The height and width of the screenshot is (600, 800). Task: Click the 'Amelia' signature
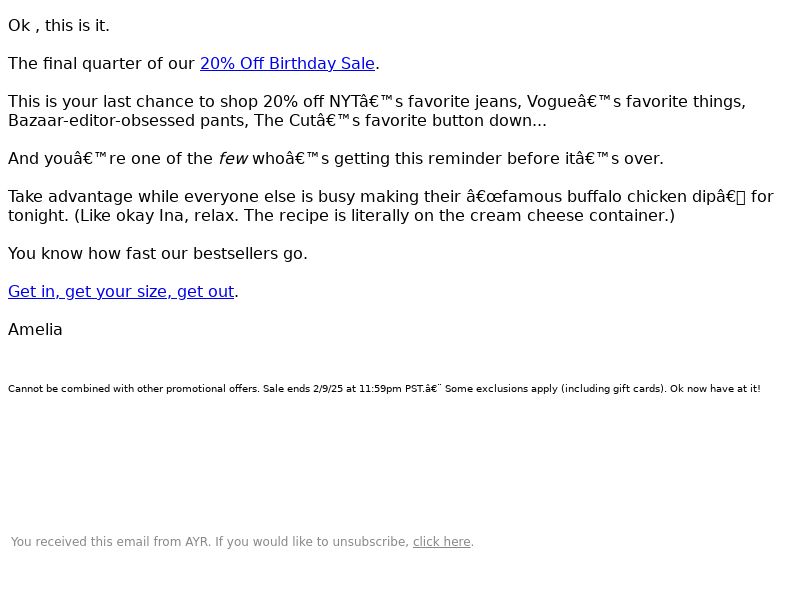pyautogui.click(x=35, y=330)
